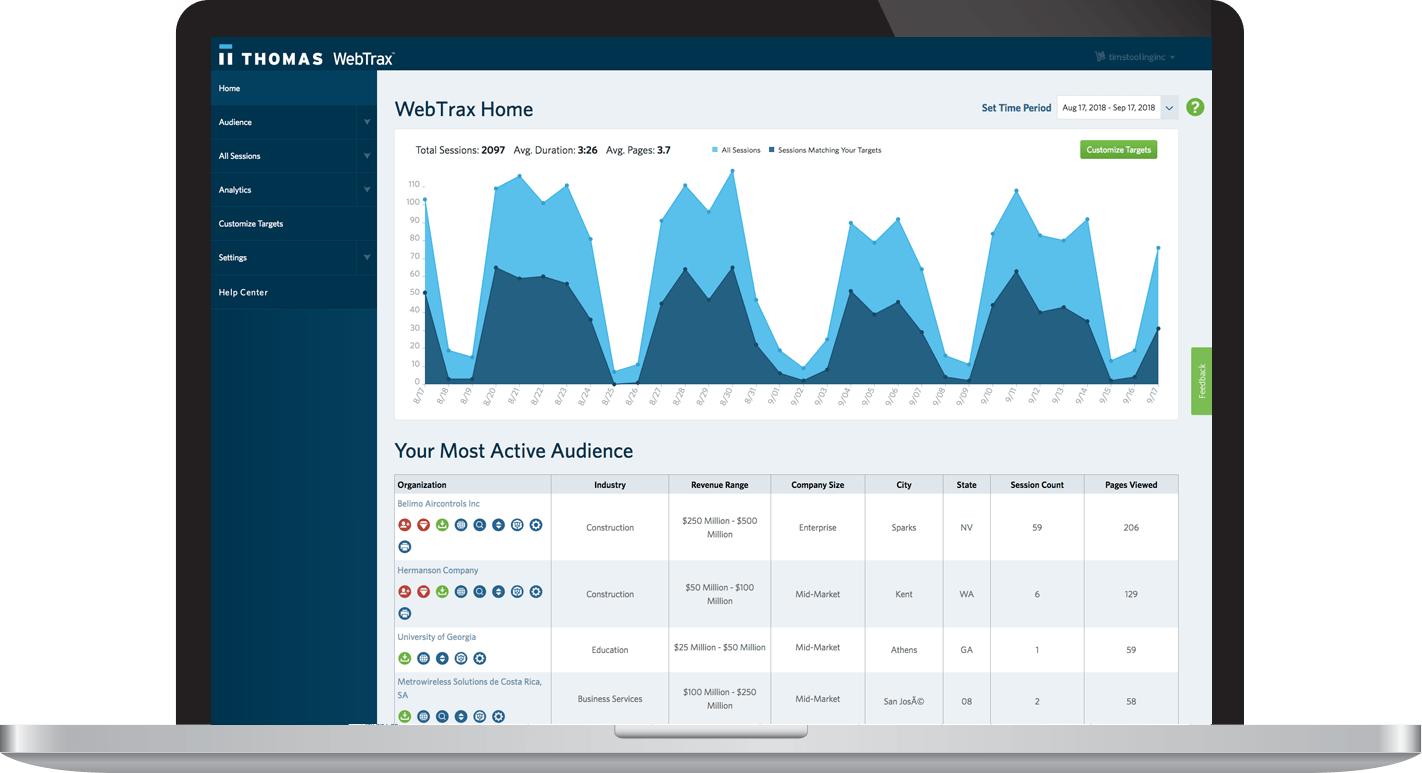The height and width of the screenshot is (773, 1422).
Task: Click the magnifier search icon for Belimo Aircontrols
Action: 480,525
